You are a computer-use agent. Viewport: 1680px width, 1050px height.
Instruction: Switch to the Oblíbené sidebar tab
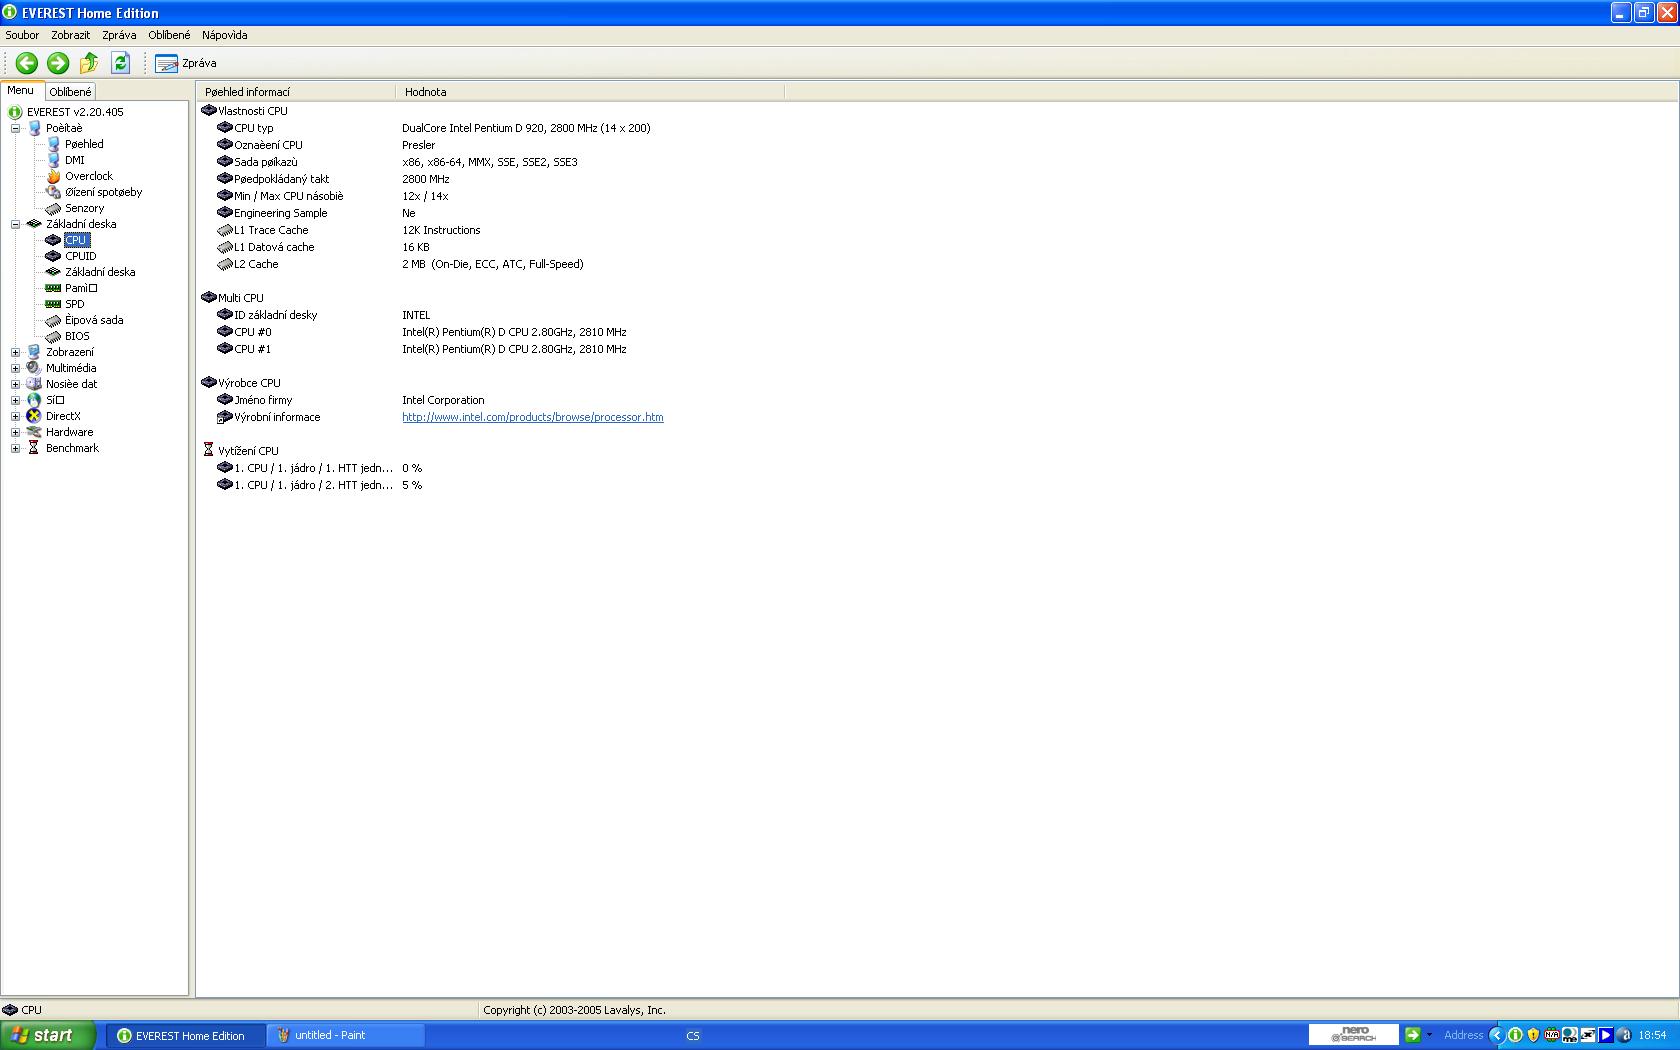71,92
